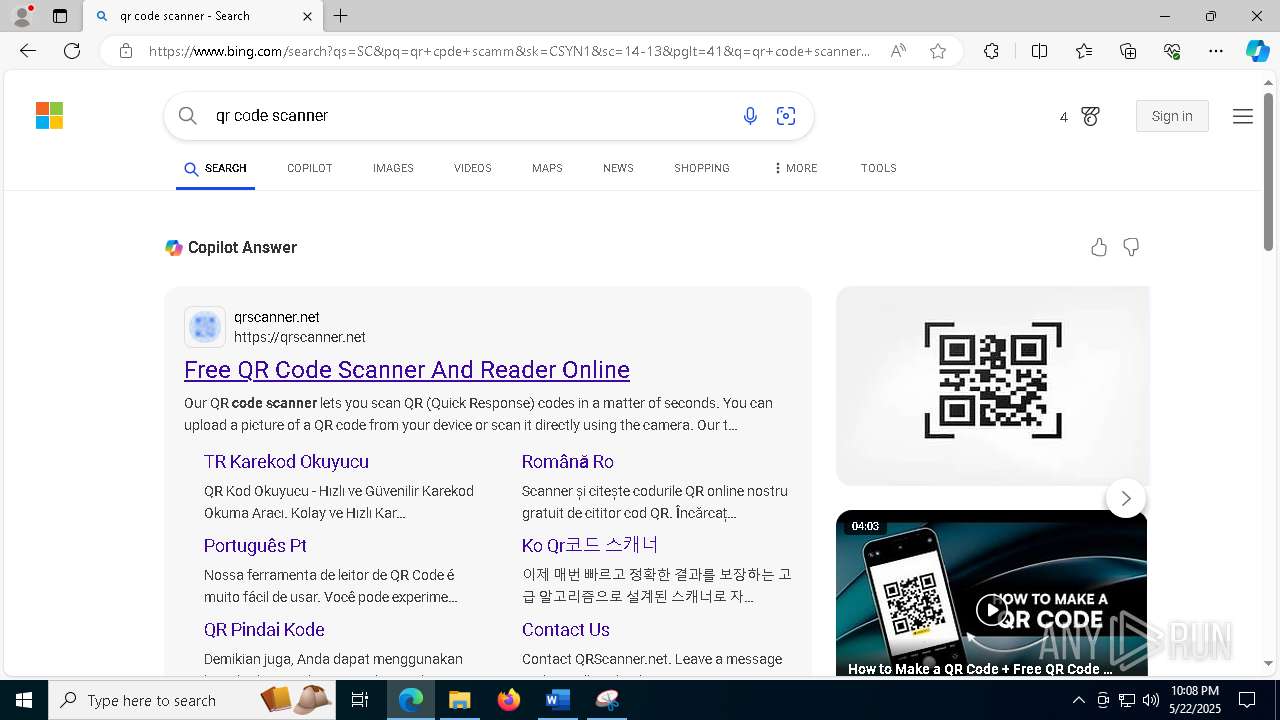Toggle split screen view

(1039, 51)
